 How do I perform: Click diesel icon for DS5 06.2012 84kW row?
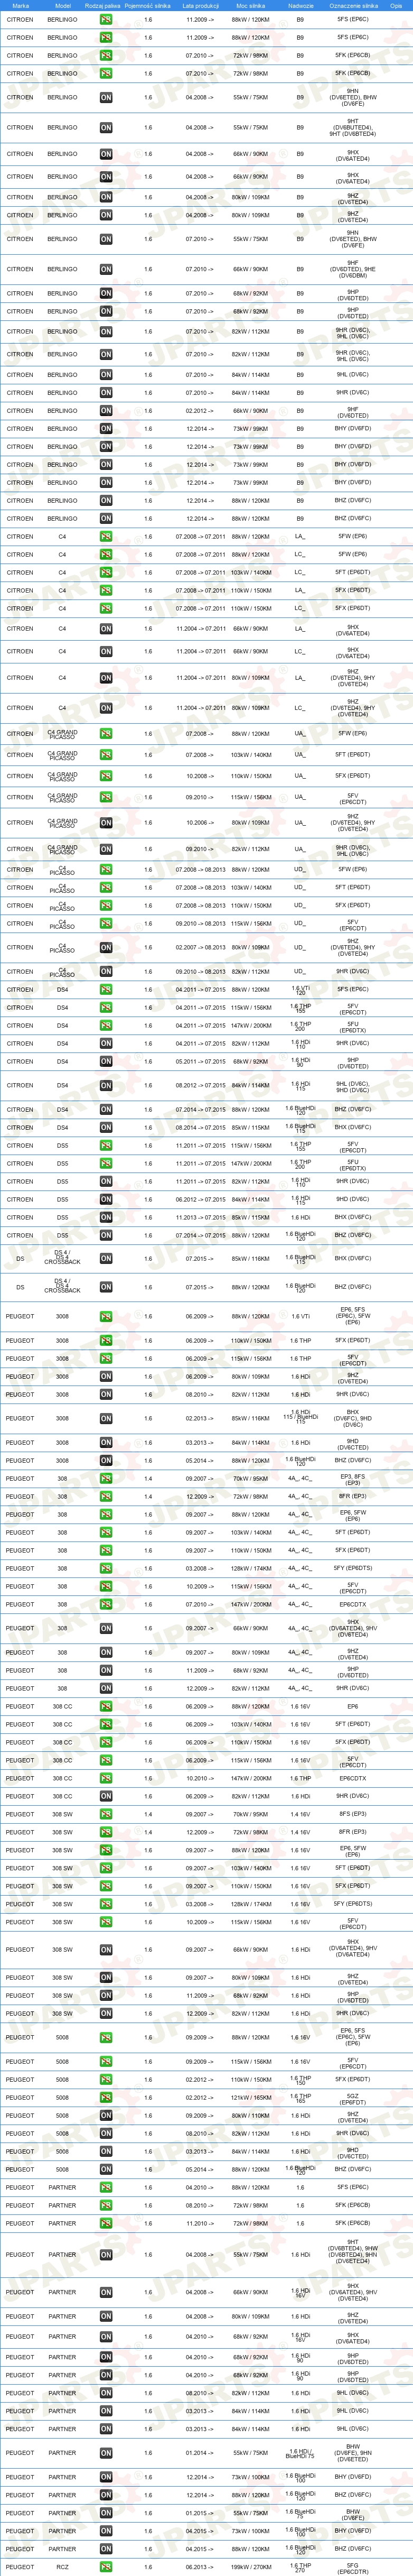(x=106, y=1200)
